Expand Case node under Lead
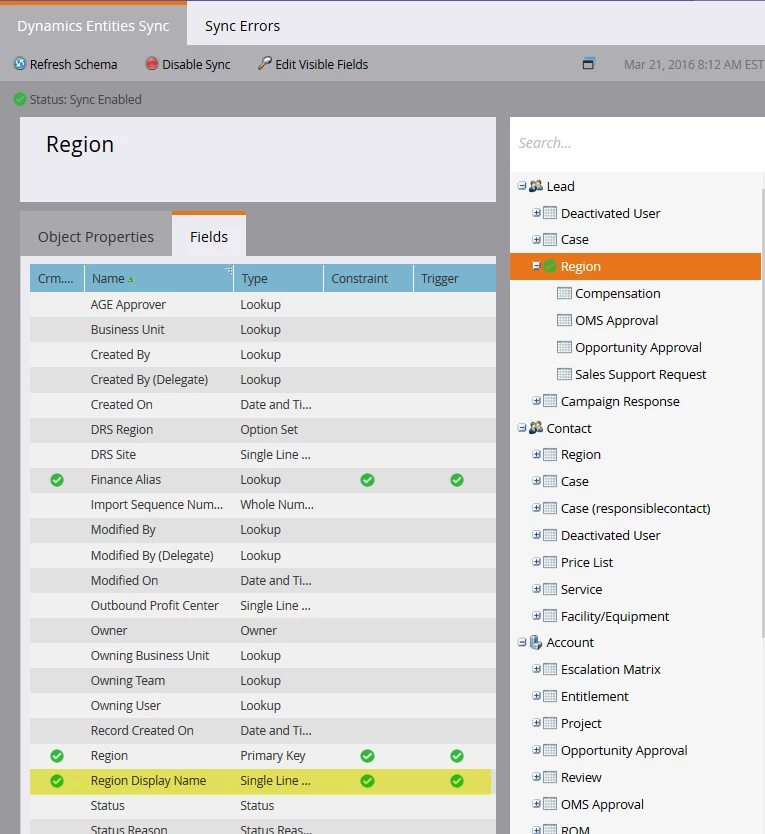Viewport: 765px width, 834px height. 536,239
